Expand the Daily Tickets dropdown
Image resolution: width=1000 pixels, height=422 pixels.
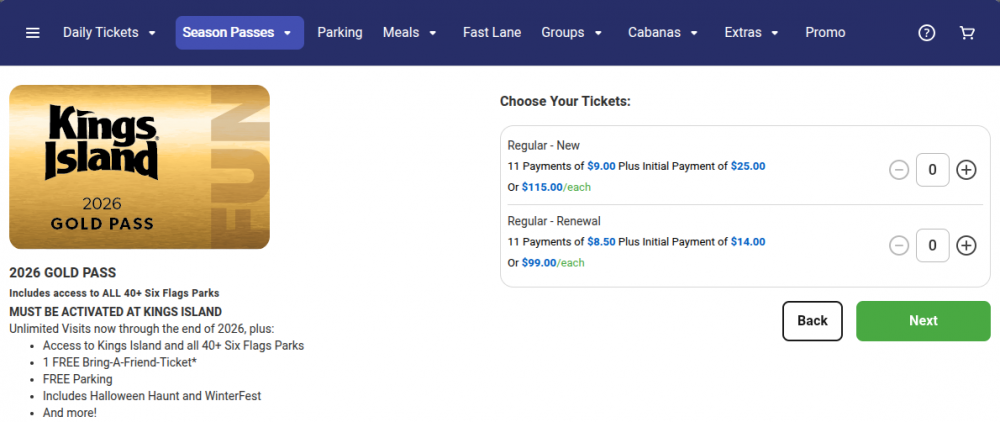pos(110,33)
